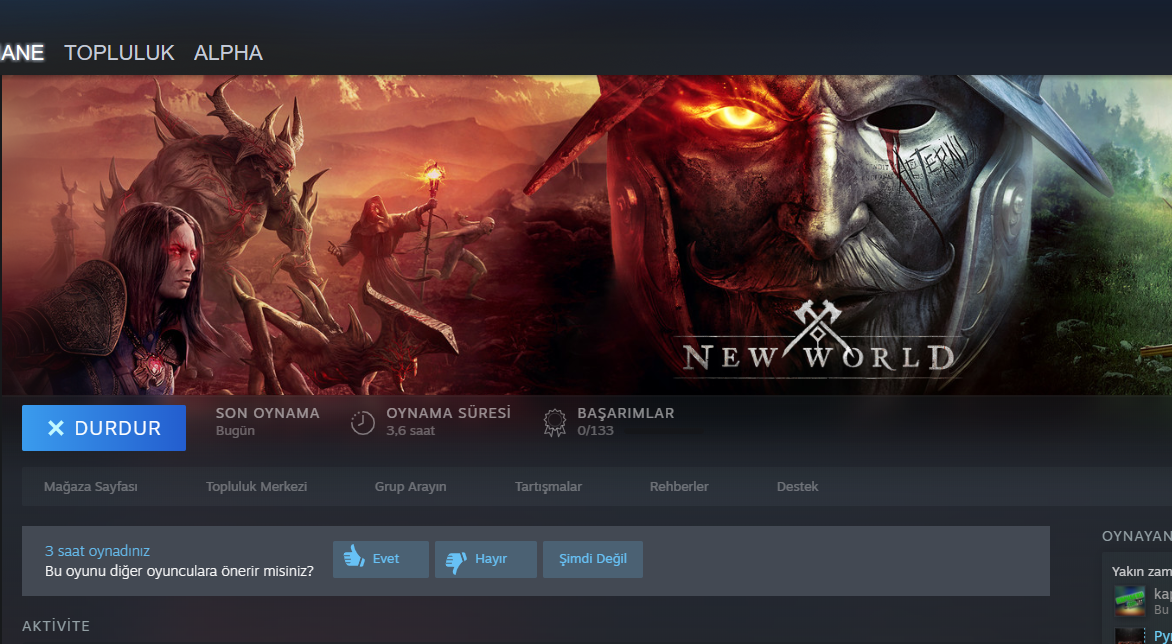The image size is (1172, 644).
Task: Click the achievements badge icon
Action: [x=554, y=423]
